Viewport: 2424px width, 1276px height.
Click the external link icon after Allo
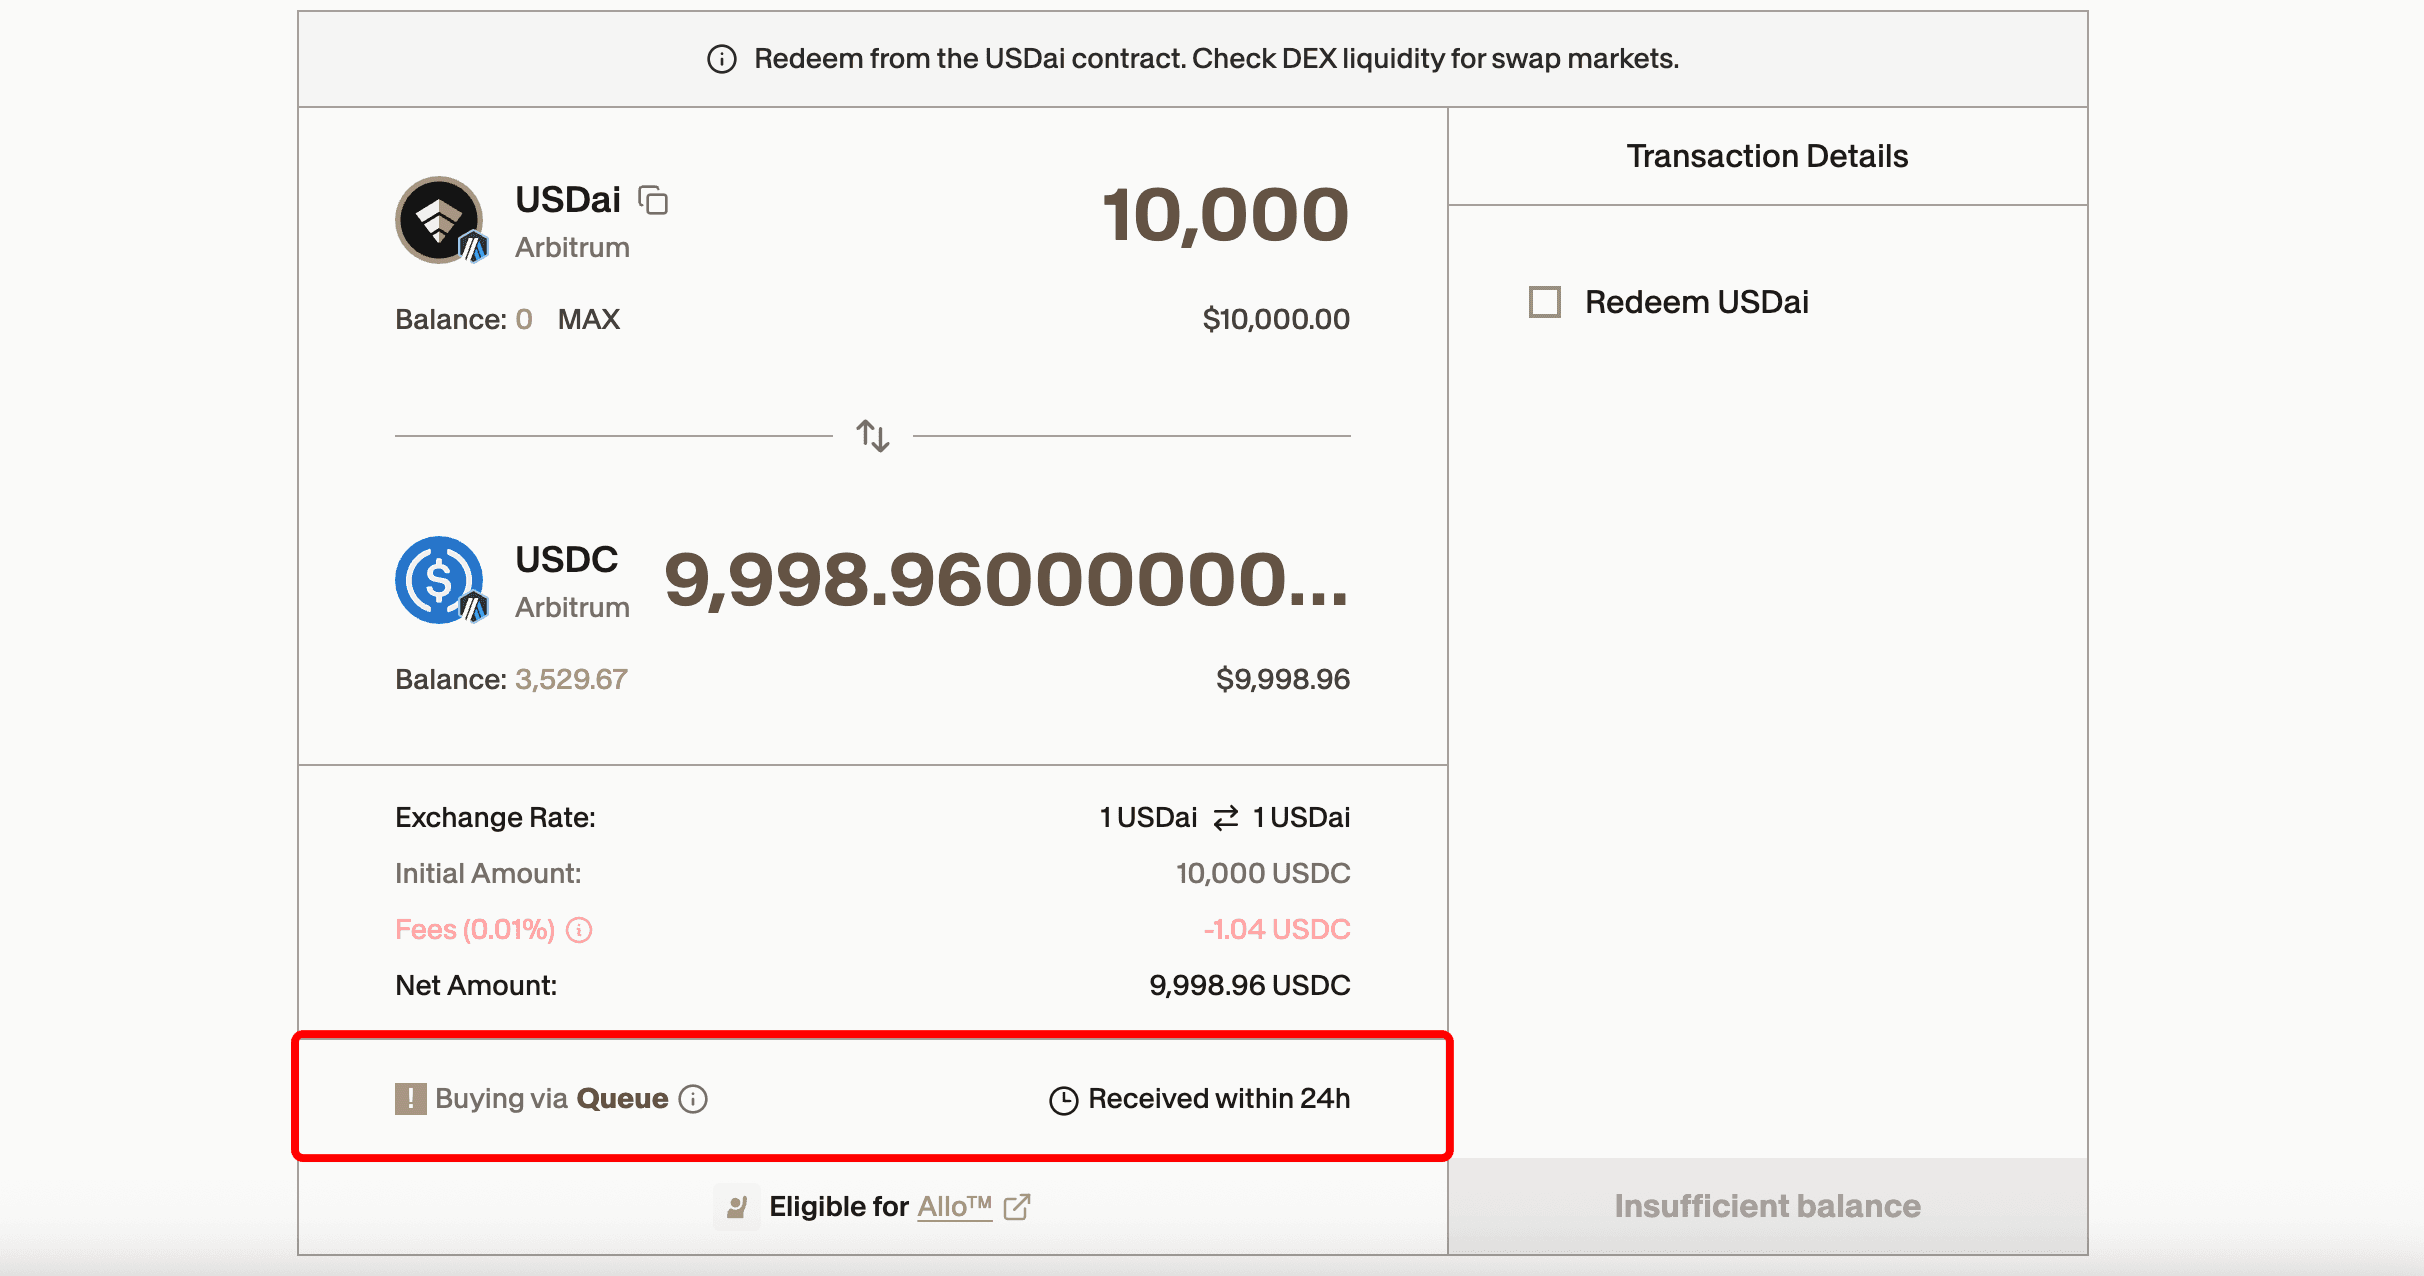1017,1207
